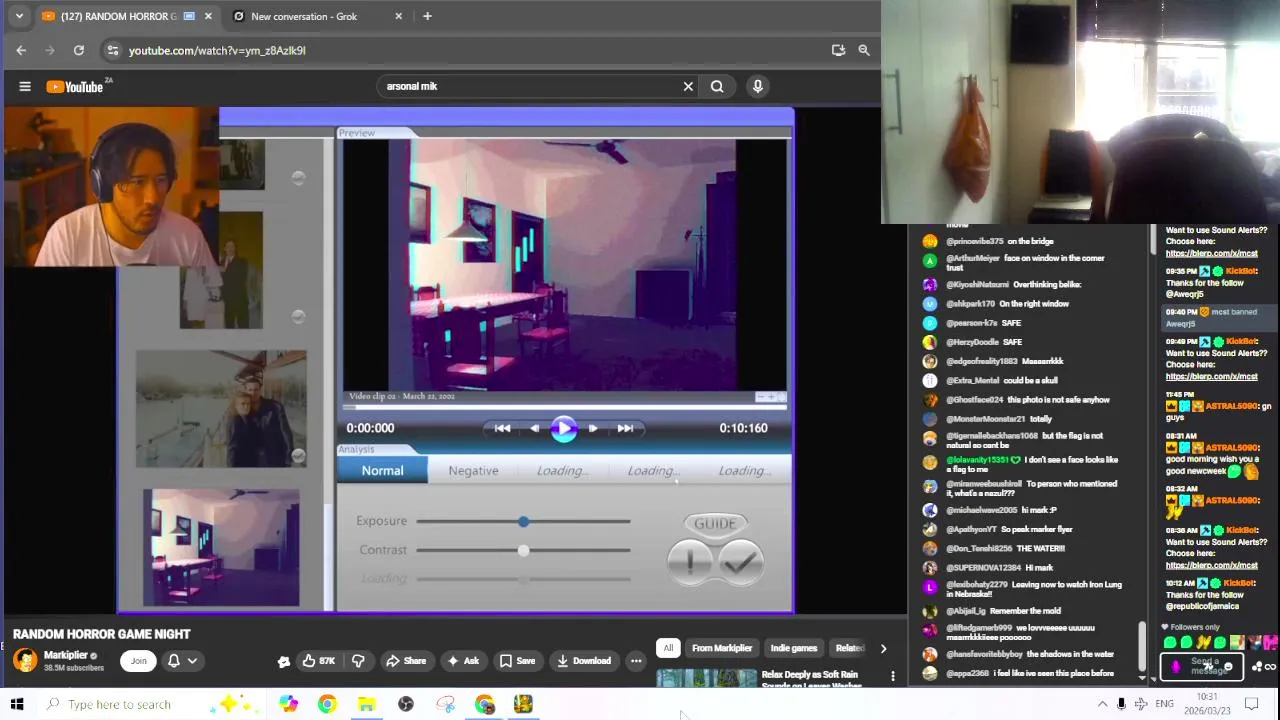Select the From Markiplier chip
Viewport: 1280px width, 720px height.
pyautogui.click(x=722, y=648)
